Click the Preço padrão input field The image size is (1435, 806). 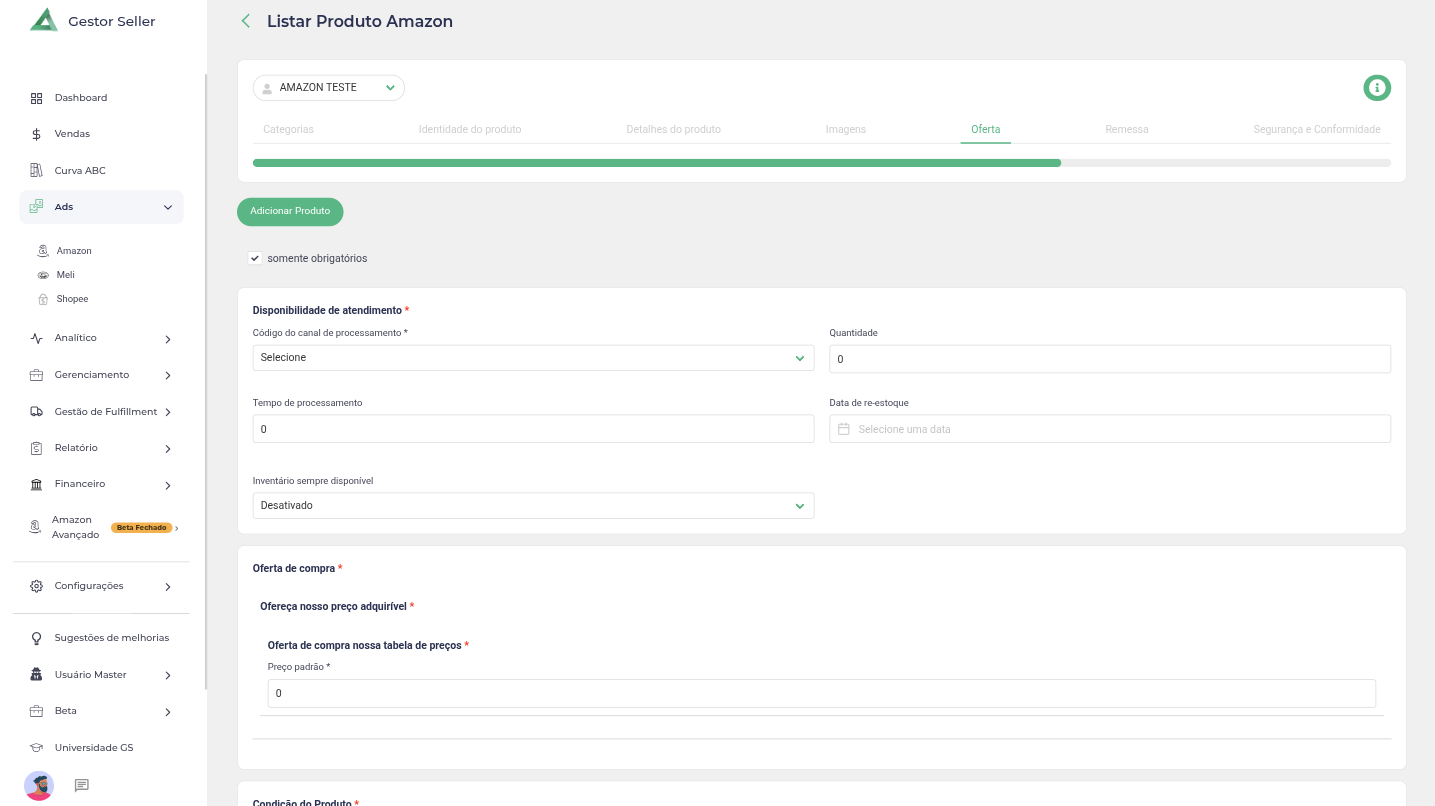point(821,693)
